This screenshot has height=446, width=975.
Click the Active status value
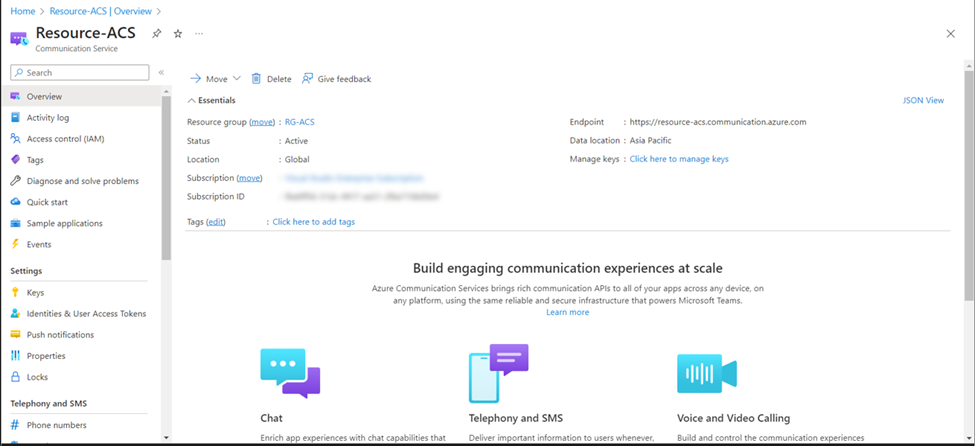297,141
